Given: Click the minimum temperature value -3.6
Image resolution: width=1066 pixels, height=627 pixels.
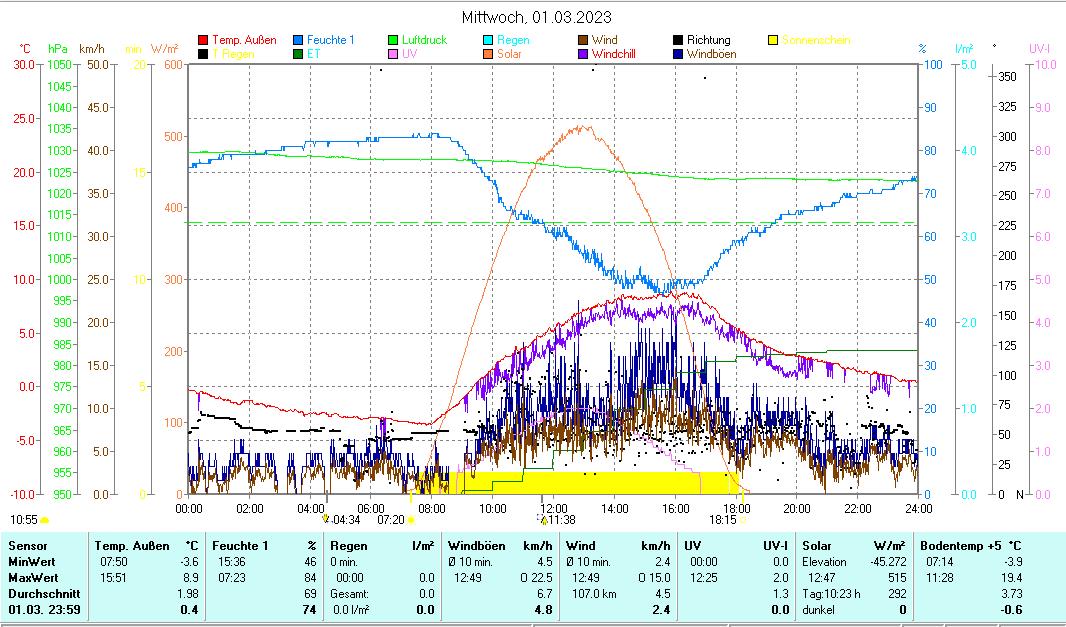Looking at the screenshot, I should [x=189, y=562].
